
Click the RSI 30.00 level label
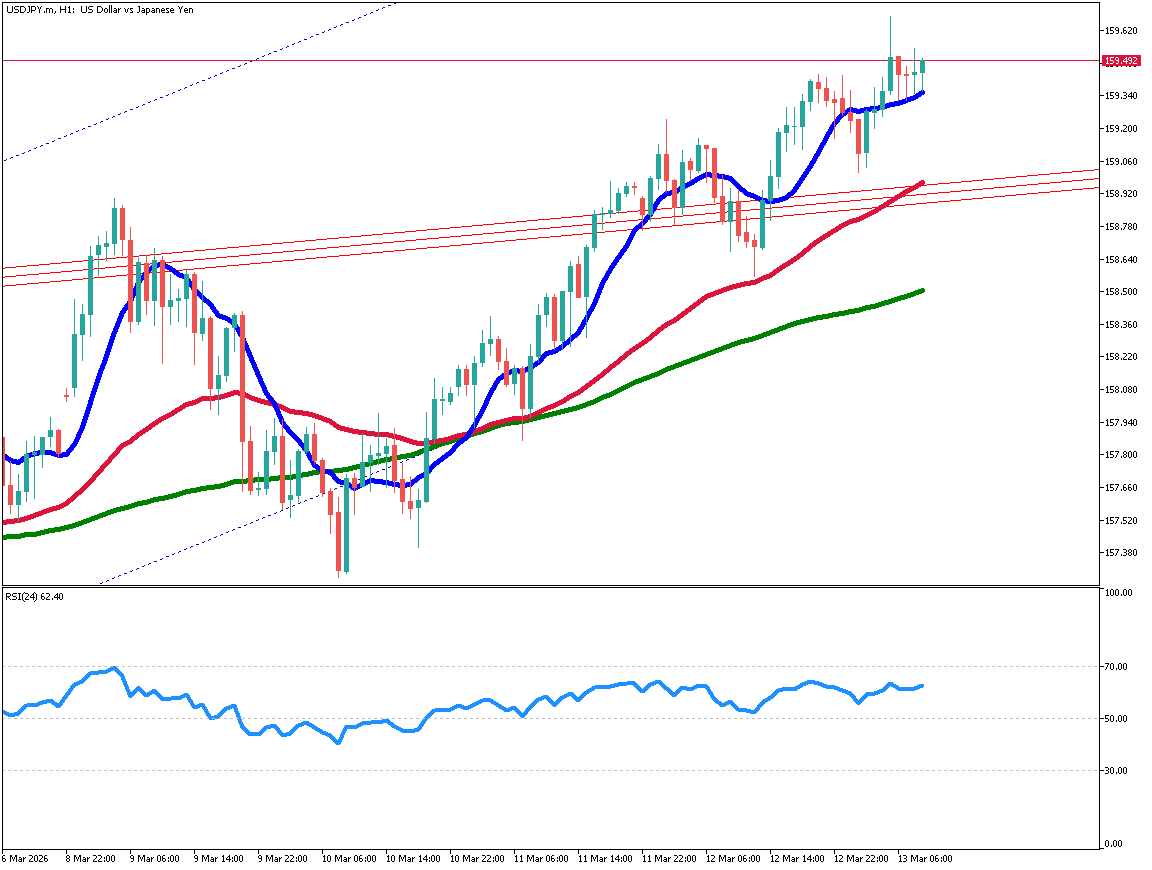[1117, 771]
